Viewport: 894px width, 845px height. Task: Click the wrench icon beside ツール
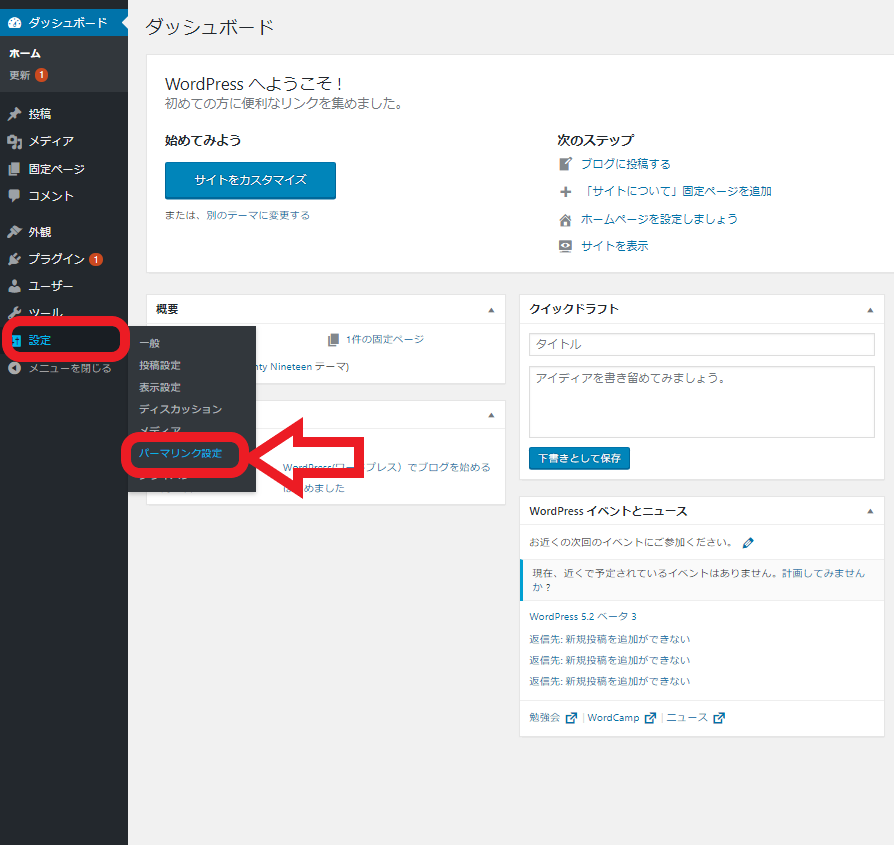(x=14, y=312)
